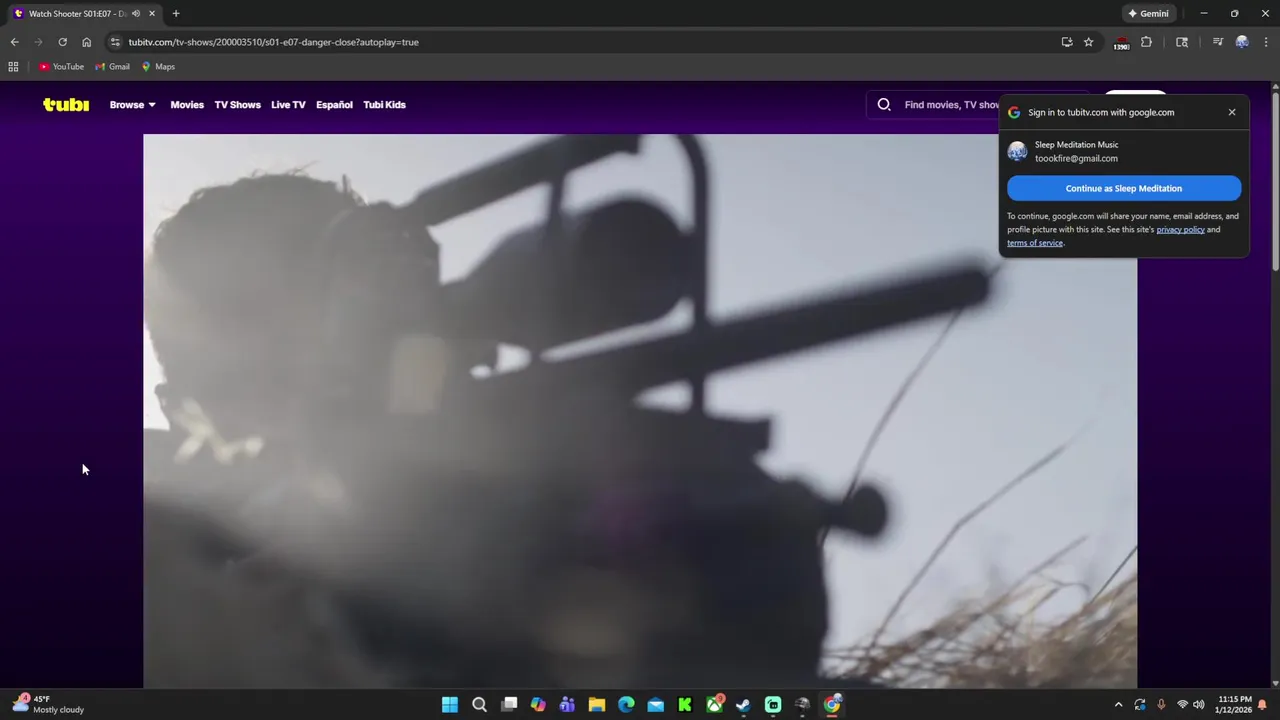This screenshot has width=1280, height=720.
Task: Open File Explorer from taskbar
Action: pos(597,705)
